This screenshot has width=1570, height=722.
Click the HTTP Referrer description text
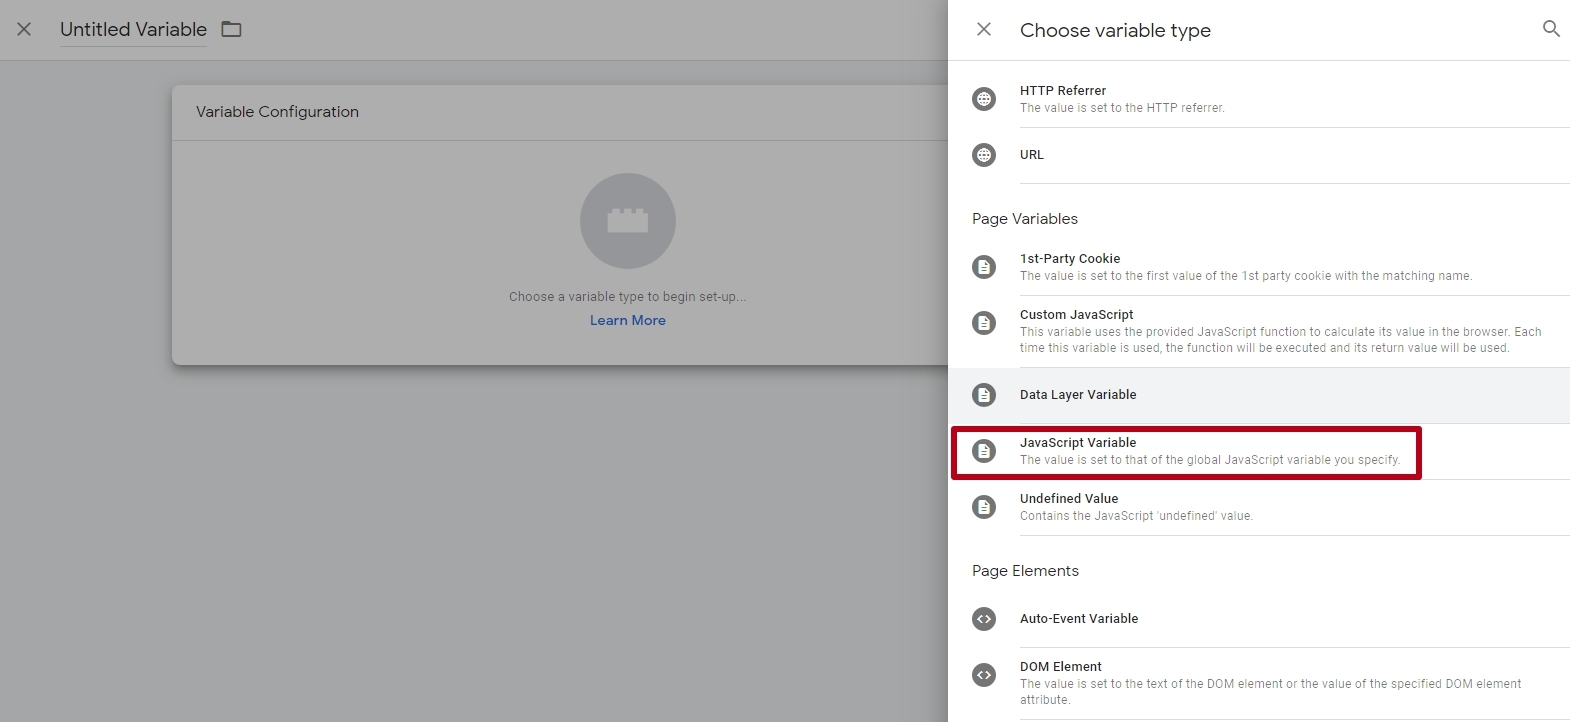pyautogui.click(x=1122, y=108)
